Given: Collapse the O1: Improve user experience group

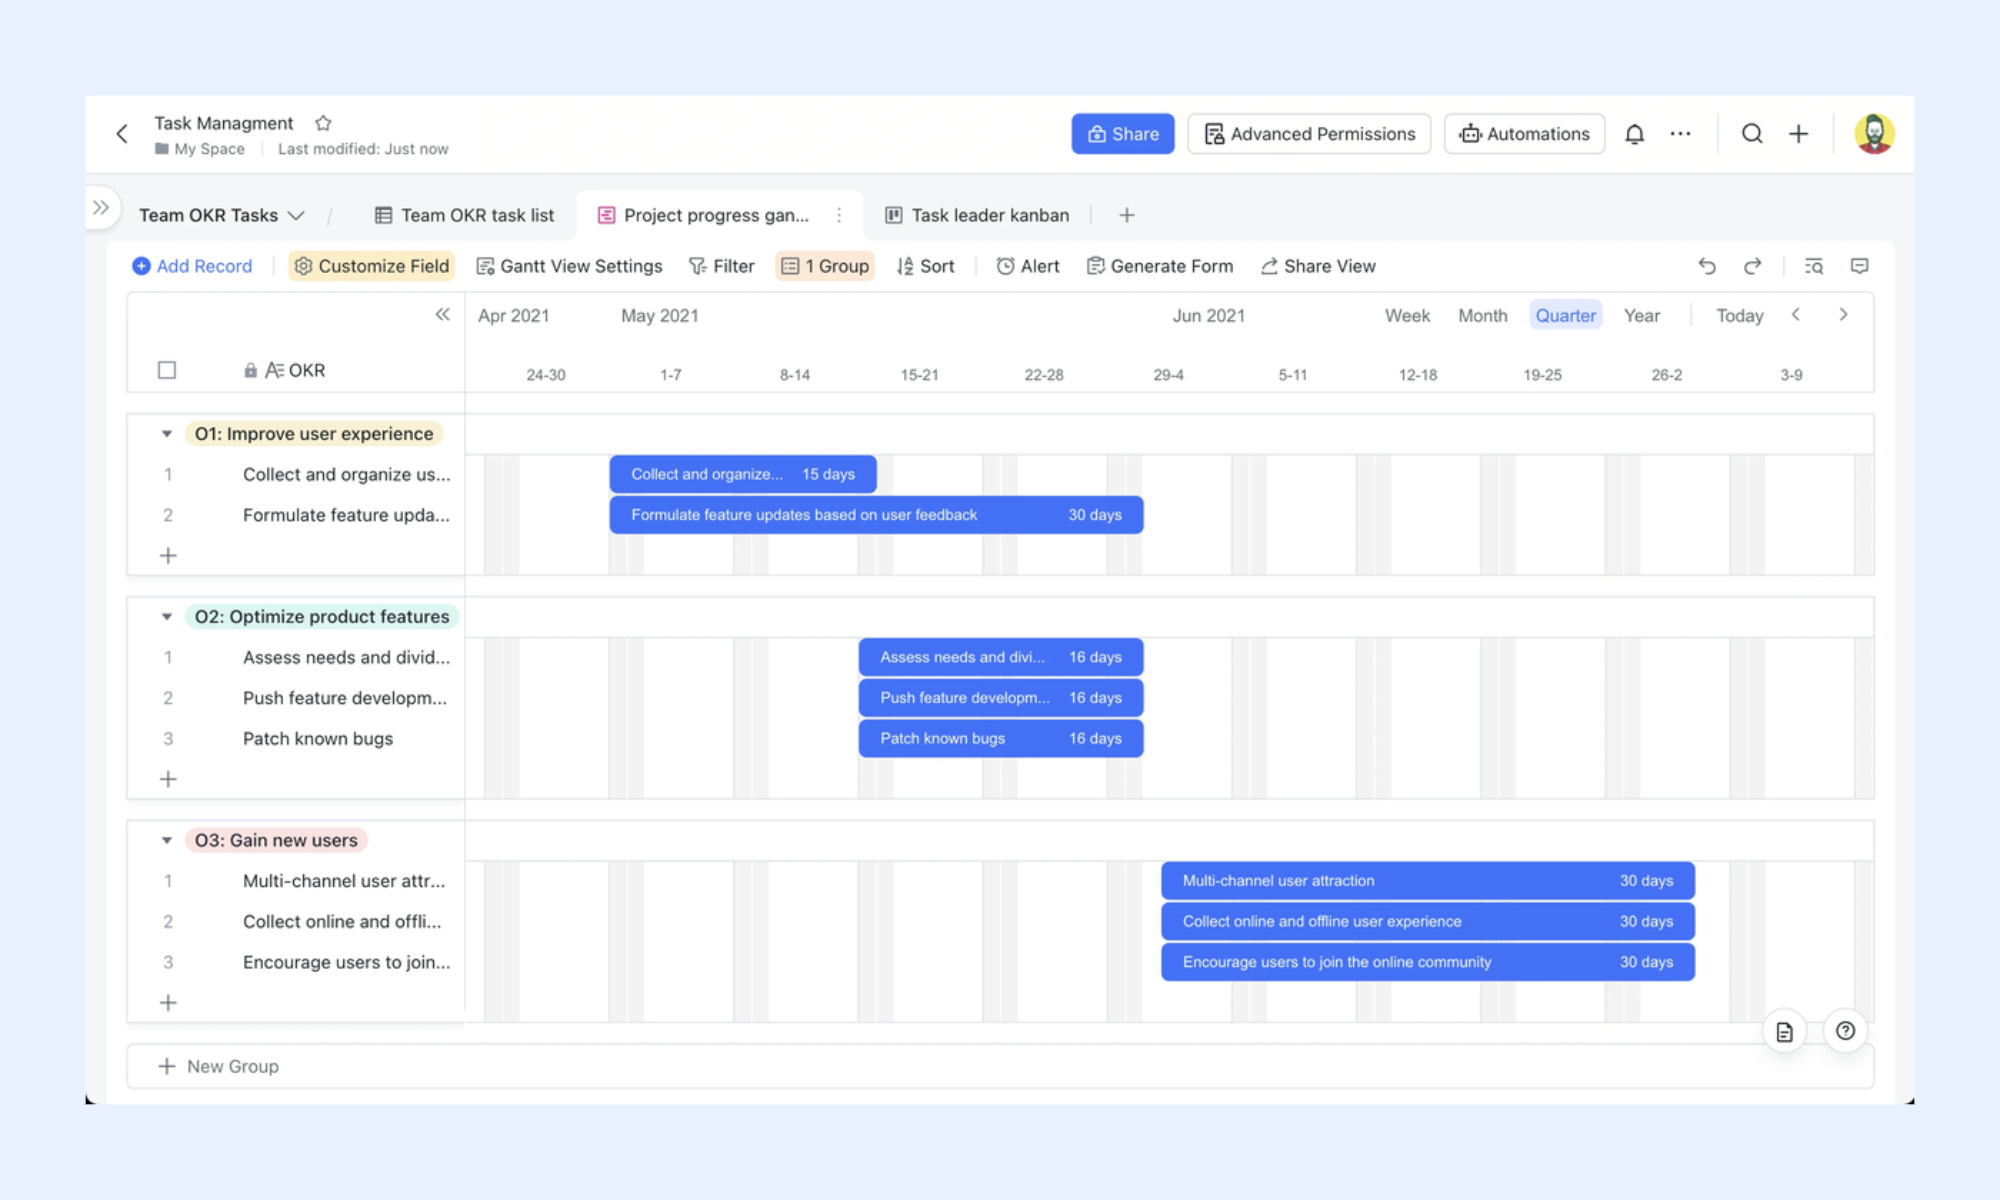Looking at the screenshot, I should 167,434.
